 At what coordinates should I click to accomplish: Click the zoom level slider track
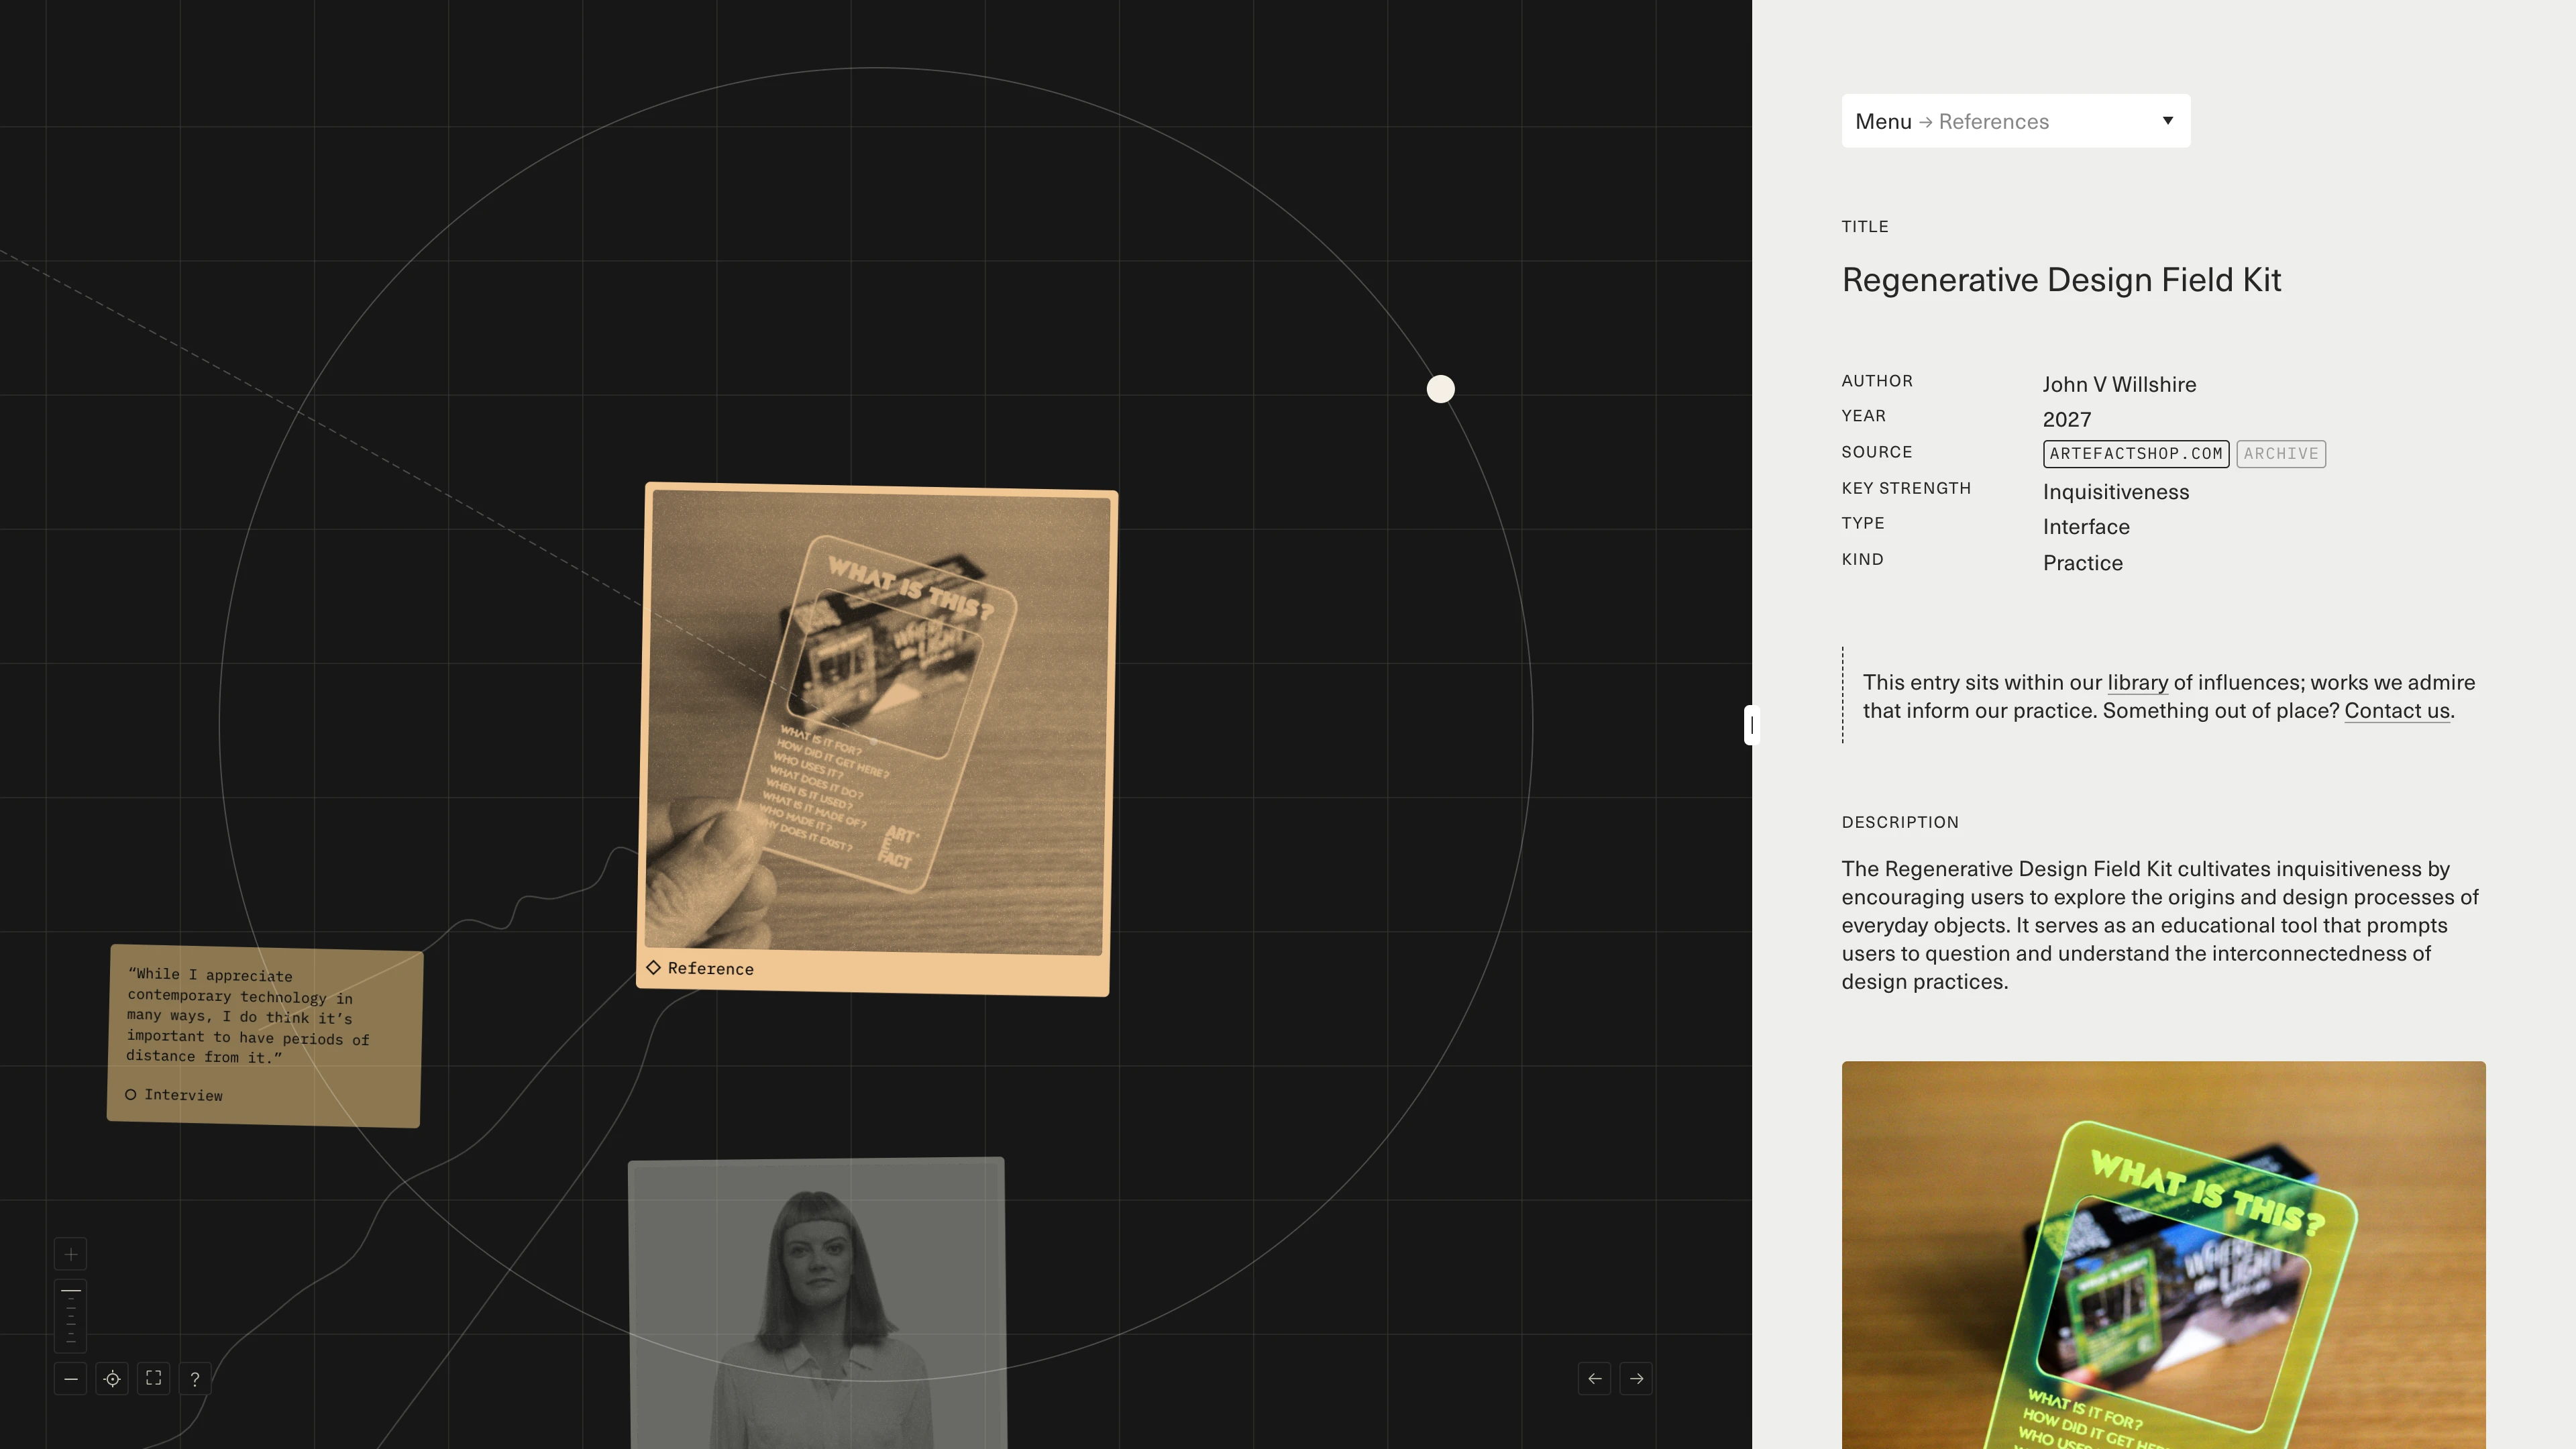[x=70, y=1316]
